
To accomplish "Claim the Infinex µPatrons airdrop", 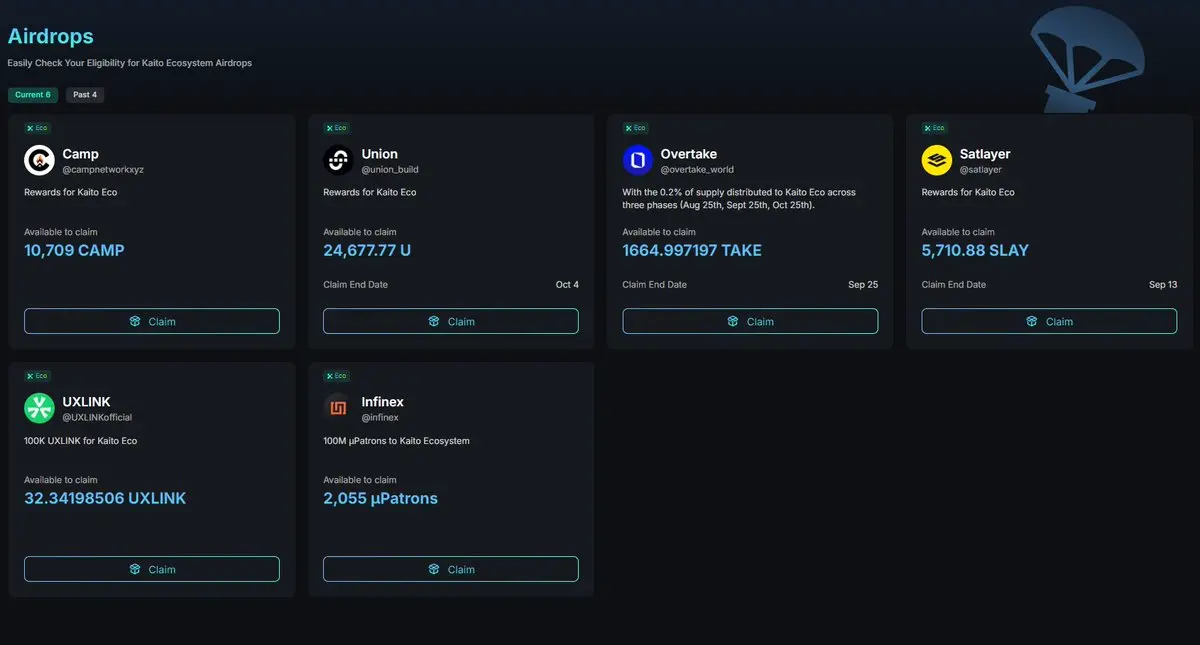I will [x=451, y=569].
